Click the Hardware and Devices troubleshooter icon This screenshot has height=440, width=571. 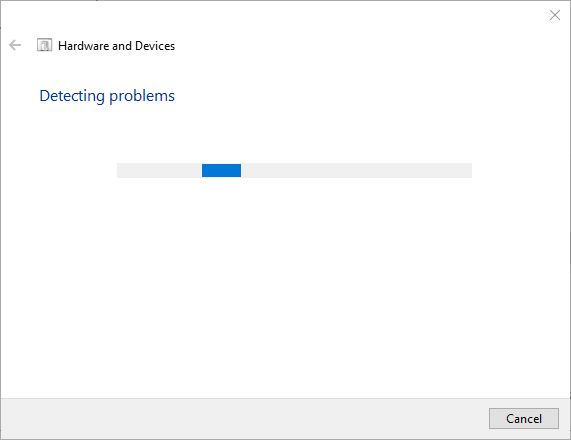pyautogui.click(x=44, y=45)
